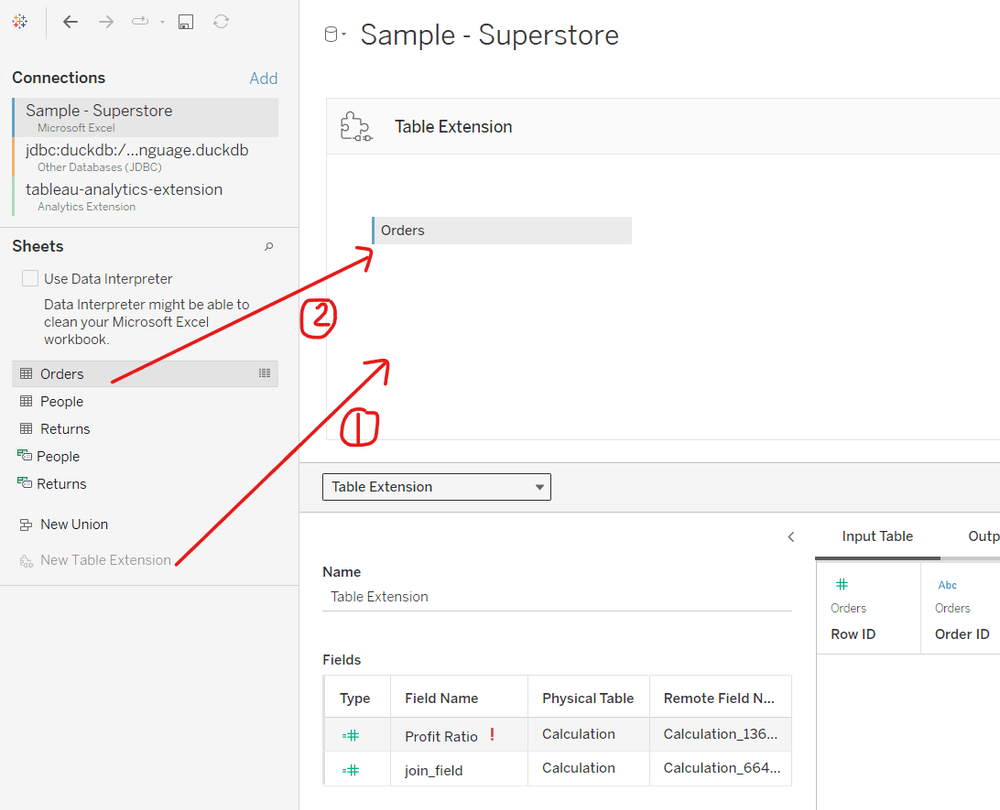Click the Orders sheet table icon
1000x810 pixels.
tap(26, 374)
